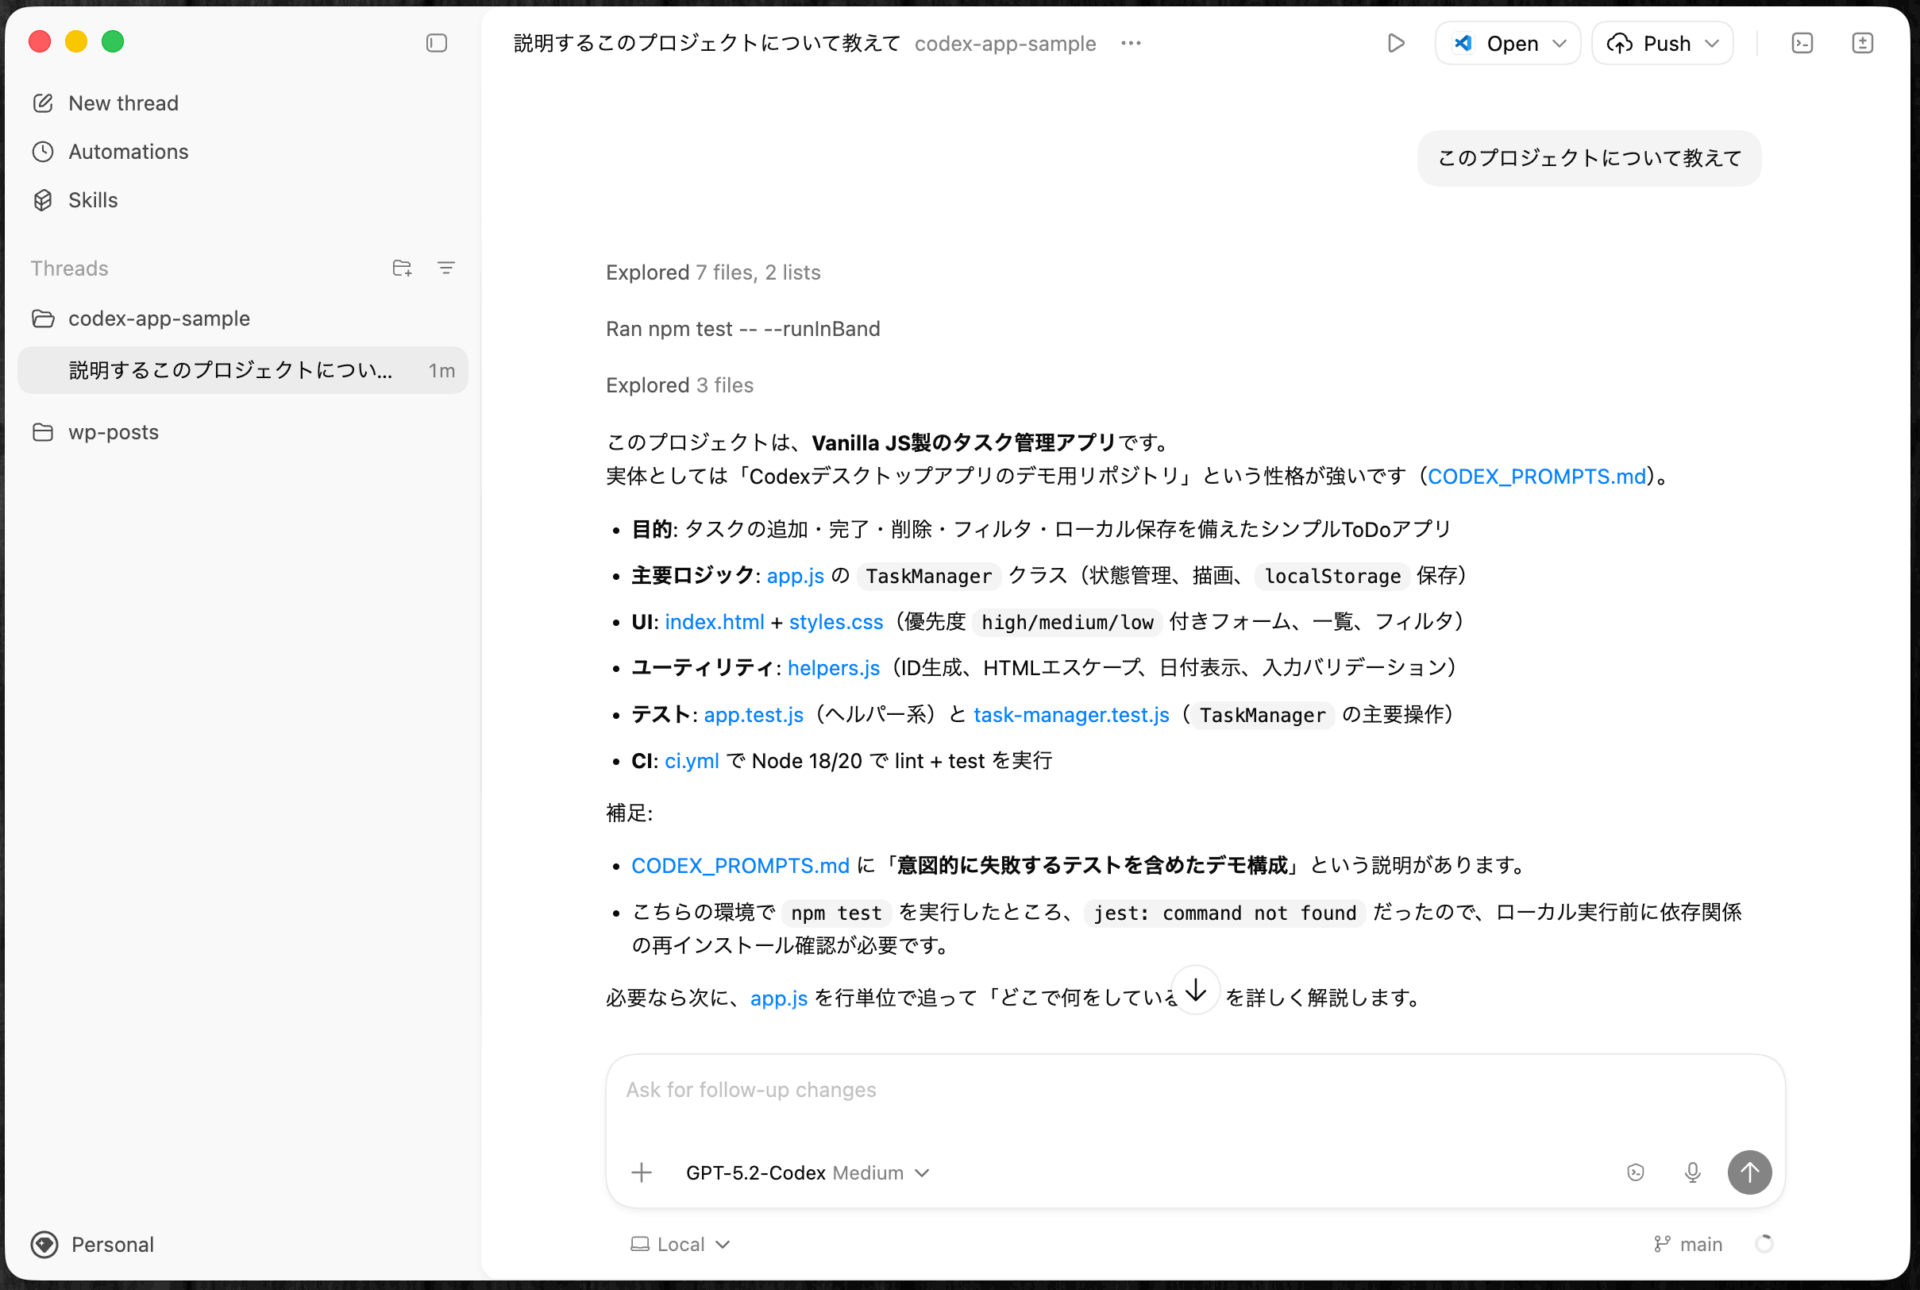Image resolution: width=1920 pixels, height=1290 pixels.
Task: Click the Personal workspace icon
Action: (x=44, y=1244)
